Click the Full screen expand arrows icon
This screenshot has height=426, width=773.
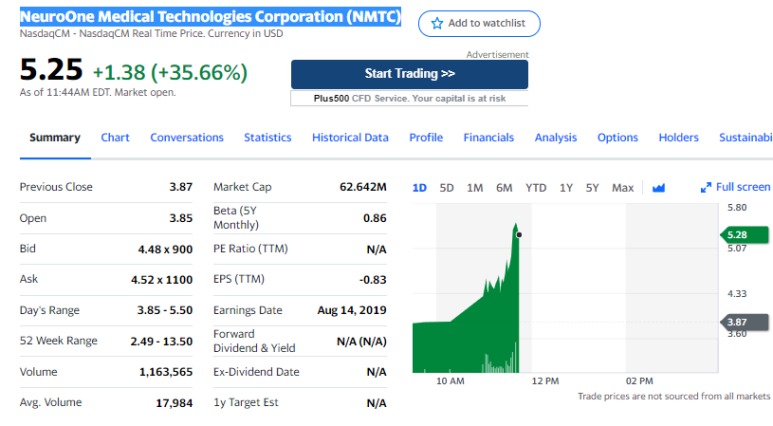coord(706,187)
